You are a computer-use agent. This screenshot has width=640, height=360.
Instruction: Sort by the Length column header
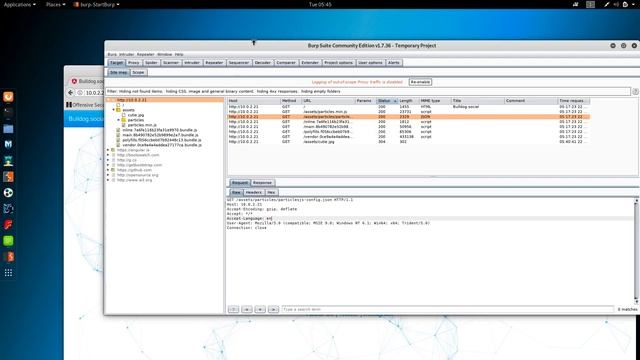[408, 101]
